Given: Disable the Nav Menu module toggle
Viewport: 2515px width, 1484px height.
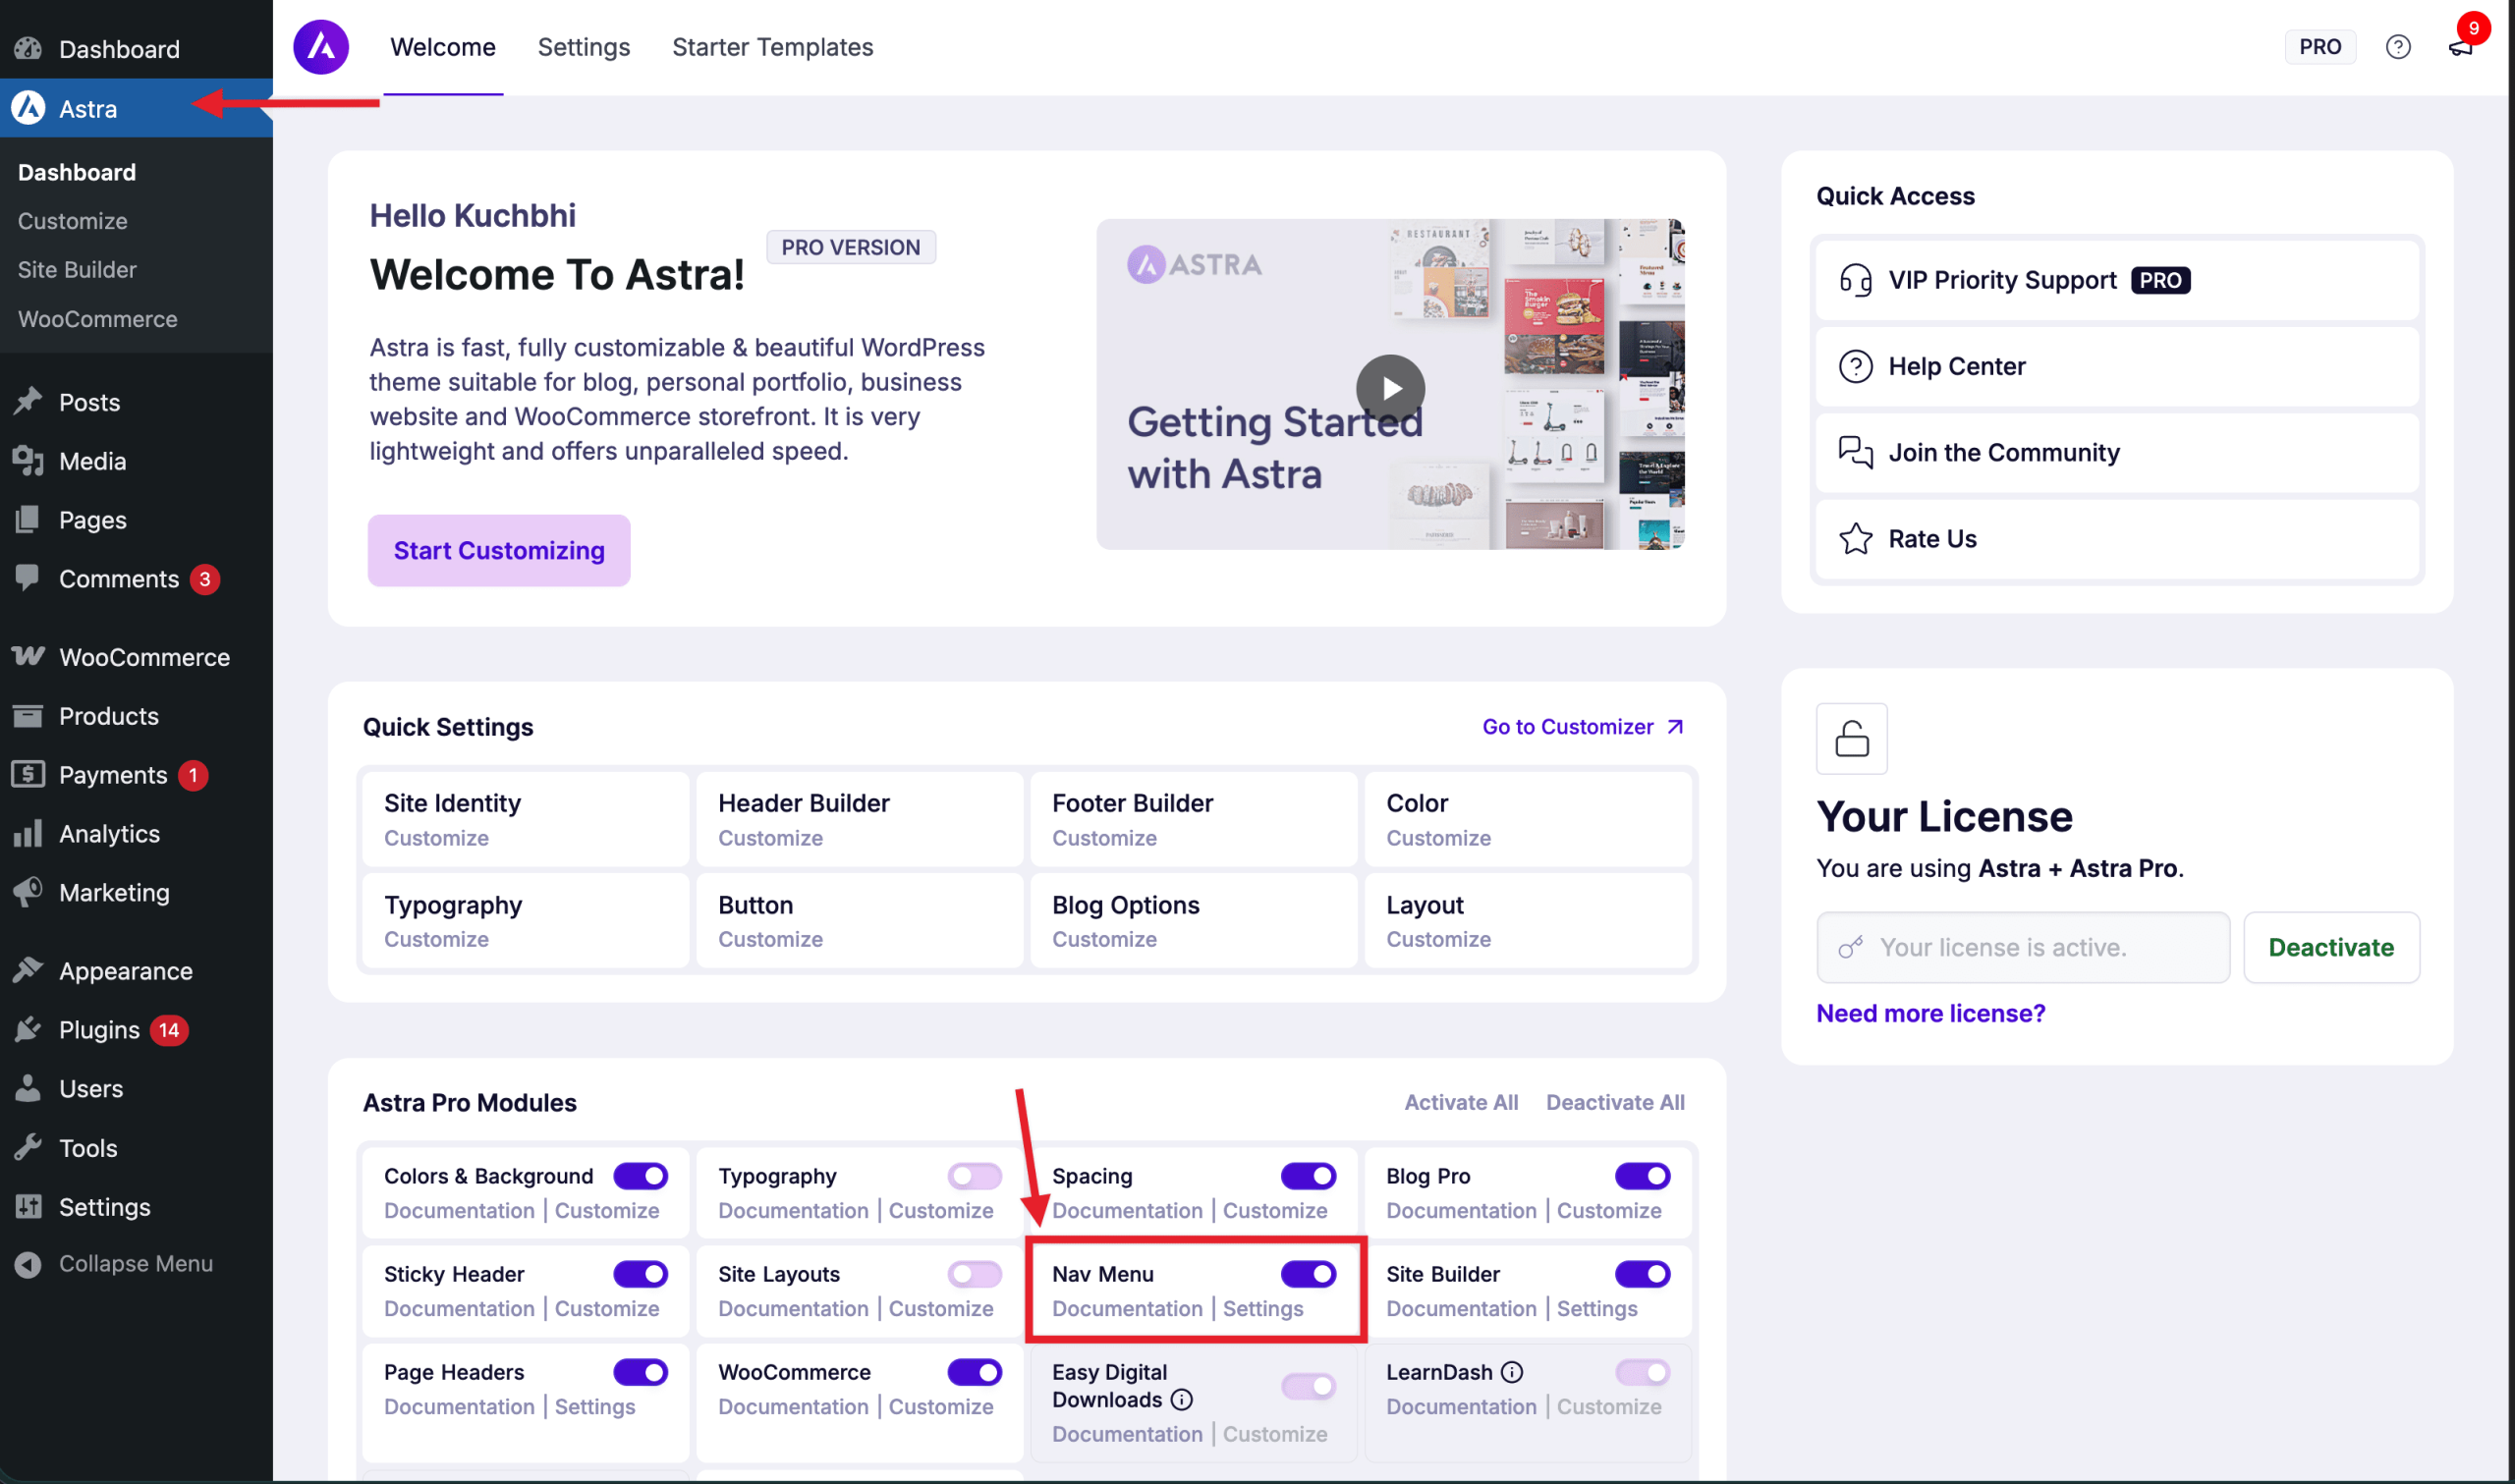Looking at the screenshot, I should point(1308,1274).
